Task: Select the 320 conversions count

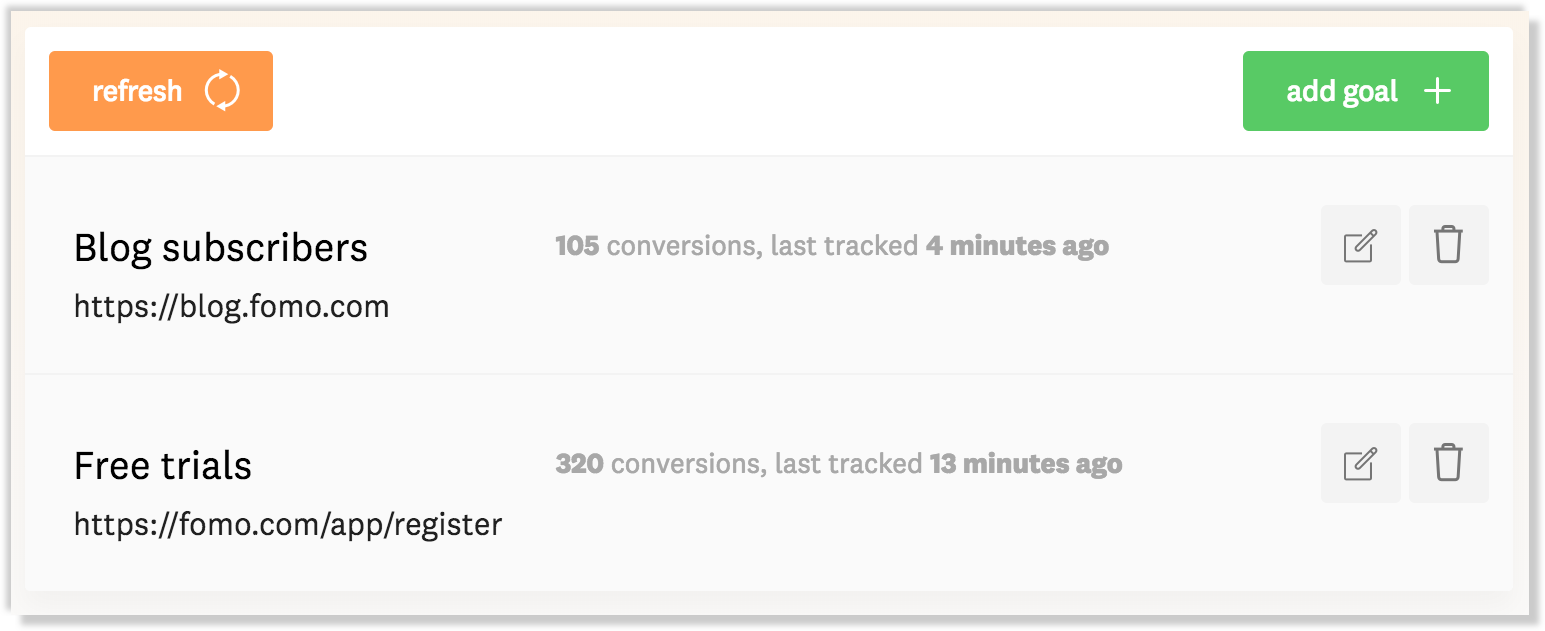Action: [579, 463]
